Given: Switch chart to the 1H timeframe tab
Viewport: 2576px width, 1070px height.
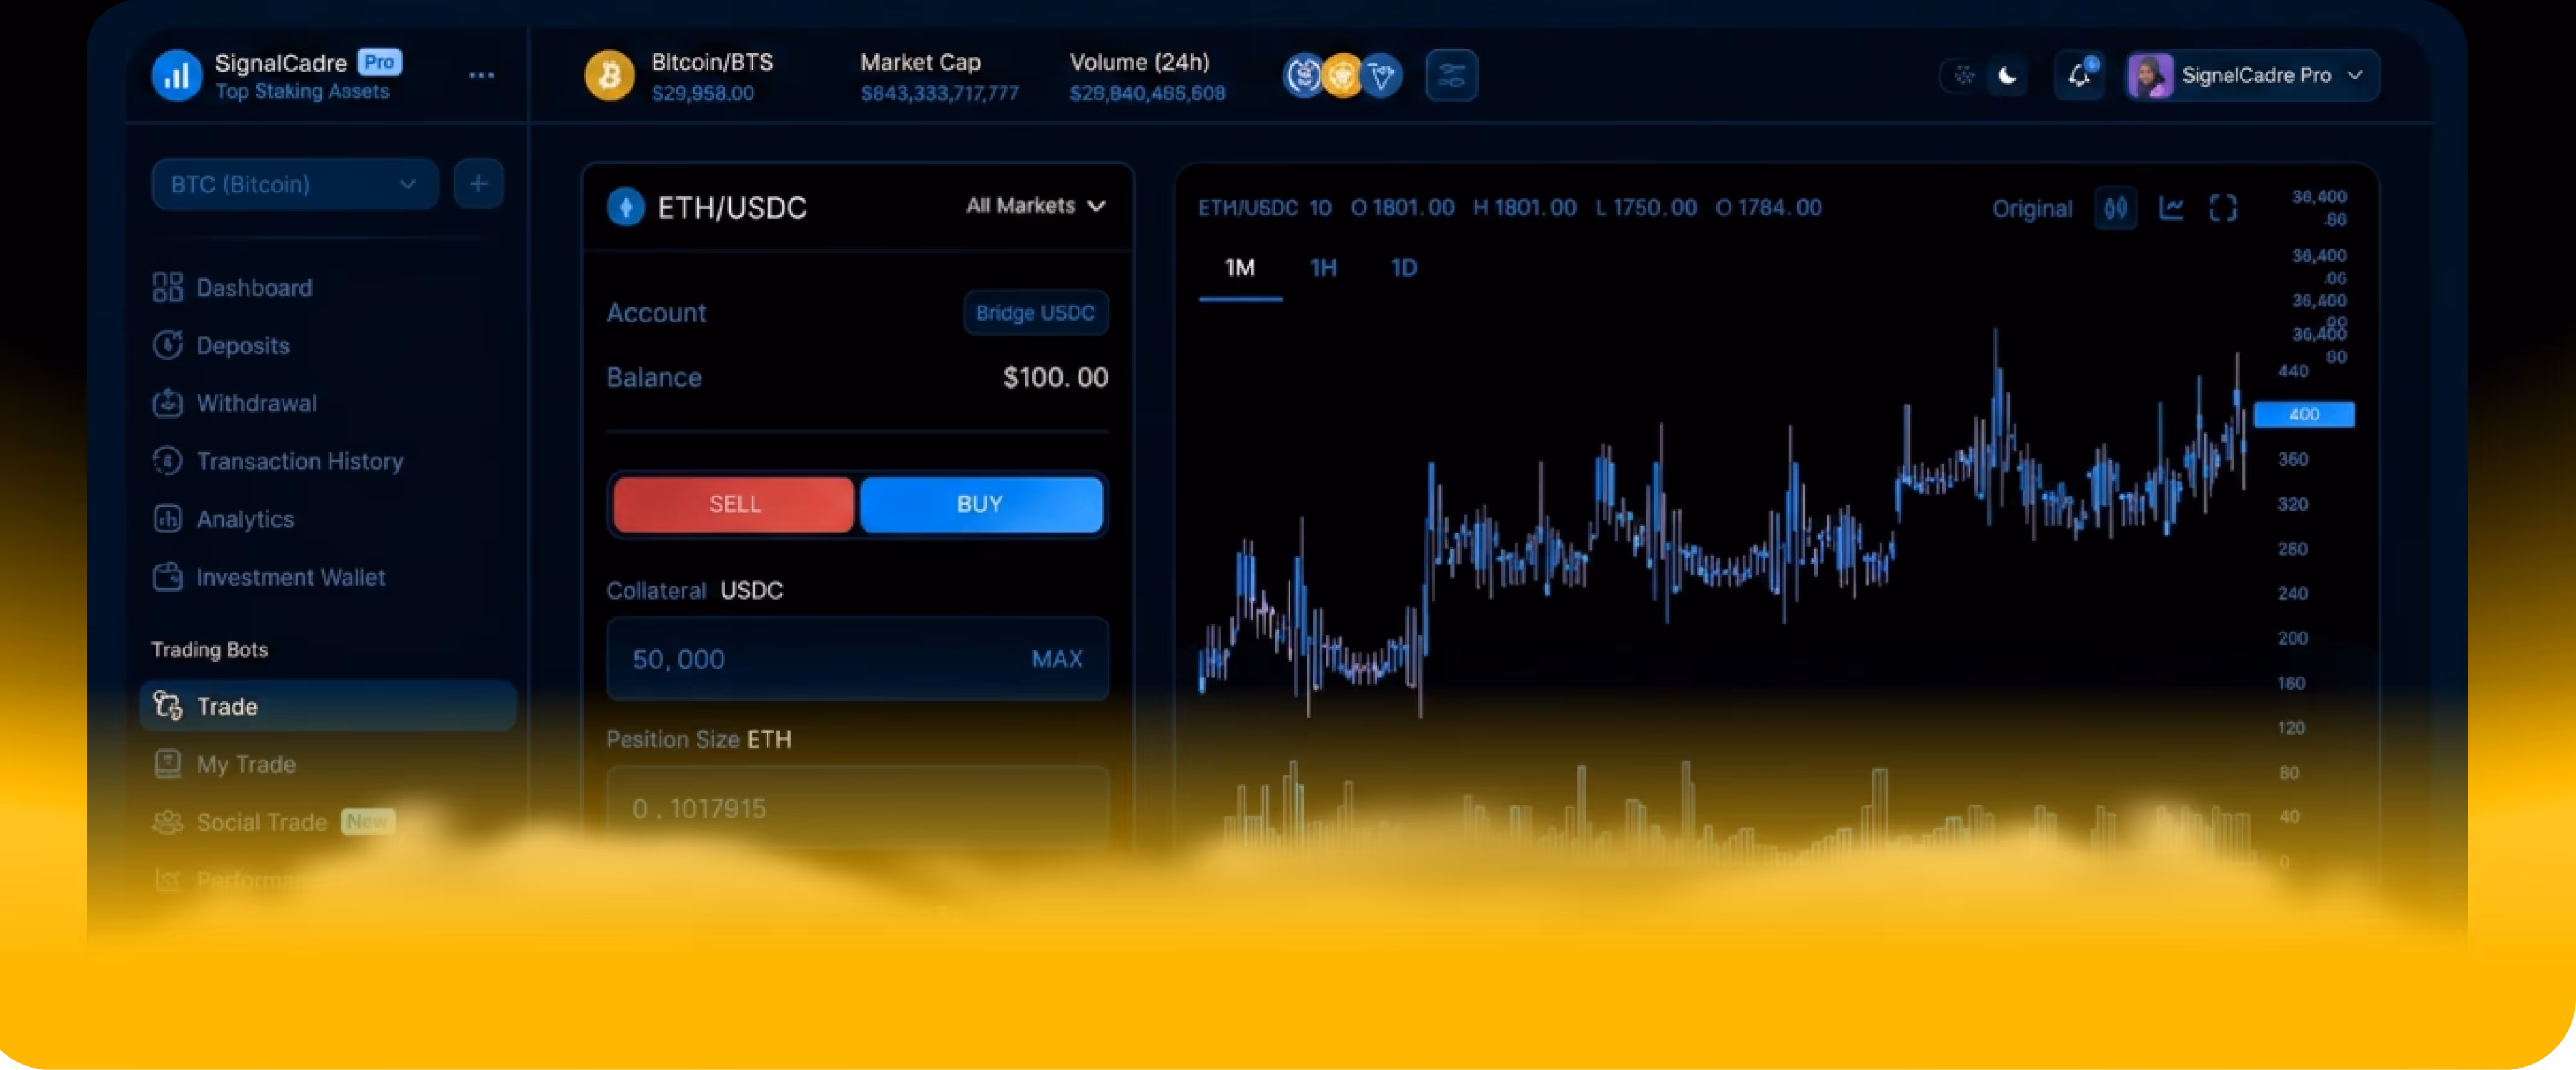Looking at the screenshot, I should [1323, 268].
